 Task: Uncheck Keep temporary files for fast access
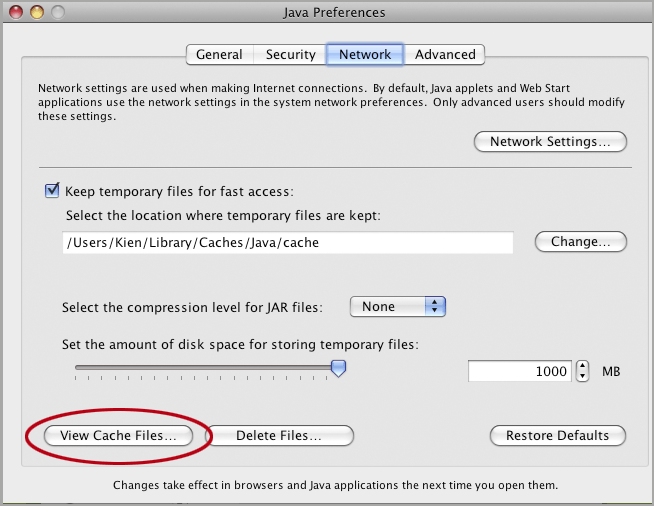pos(52,190)
